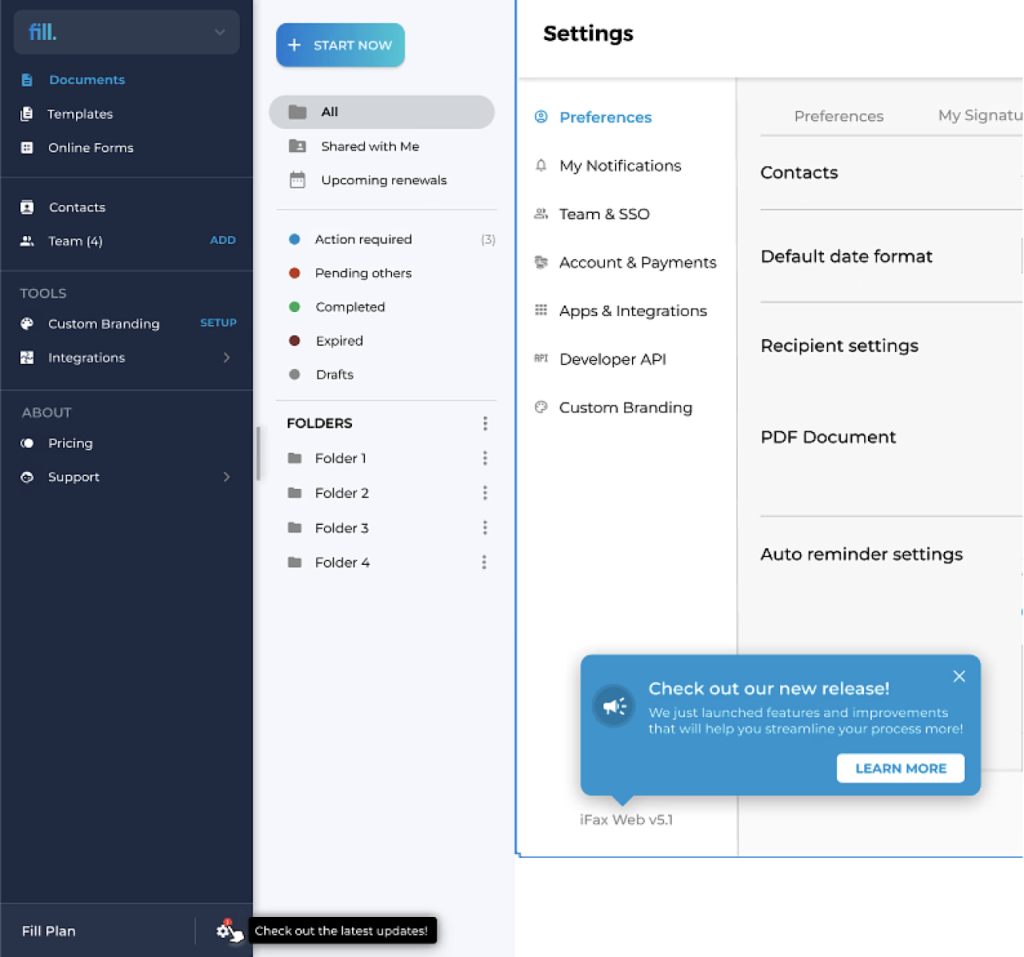Open the Folder 1 options menu
This screenshot has width=1024, height=957.
(485, 458)
